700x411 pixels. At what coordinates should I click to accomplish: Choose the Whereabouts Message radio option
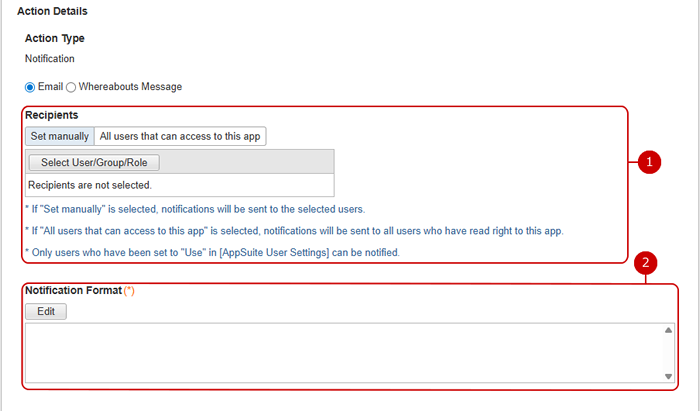pyautogui.click(x=71, y=87)
